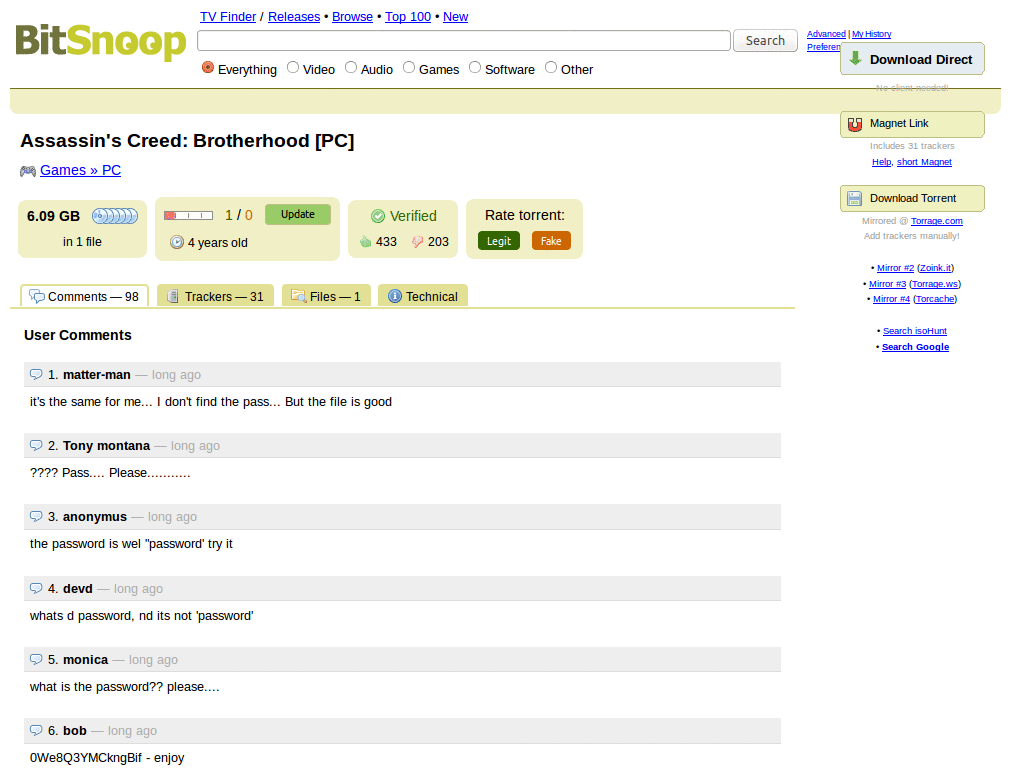Click the seeders health bar indicator

[189, 215]
